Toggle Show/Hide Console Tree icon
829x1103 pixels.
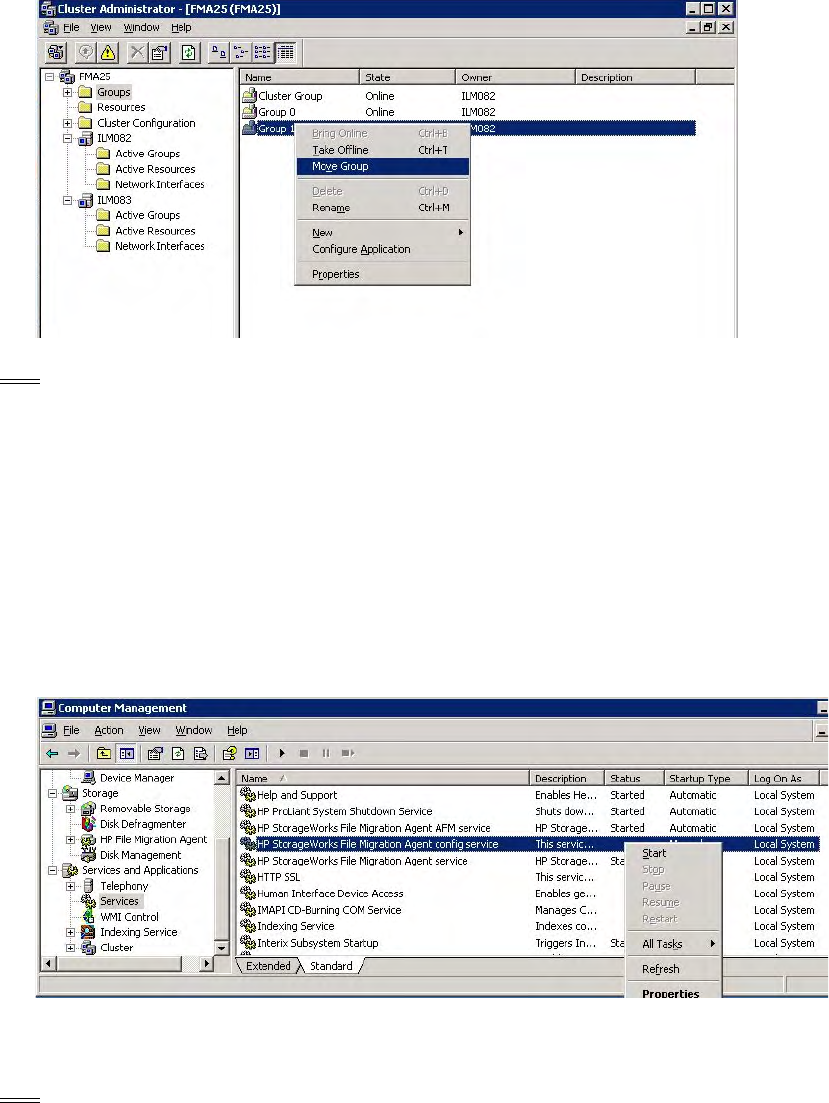coord(127,753)
